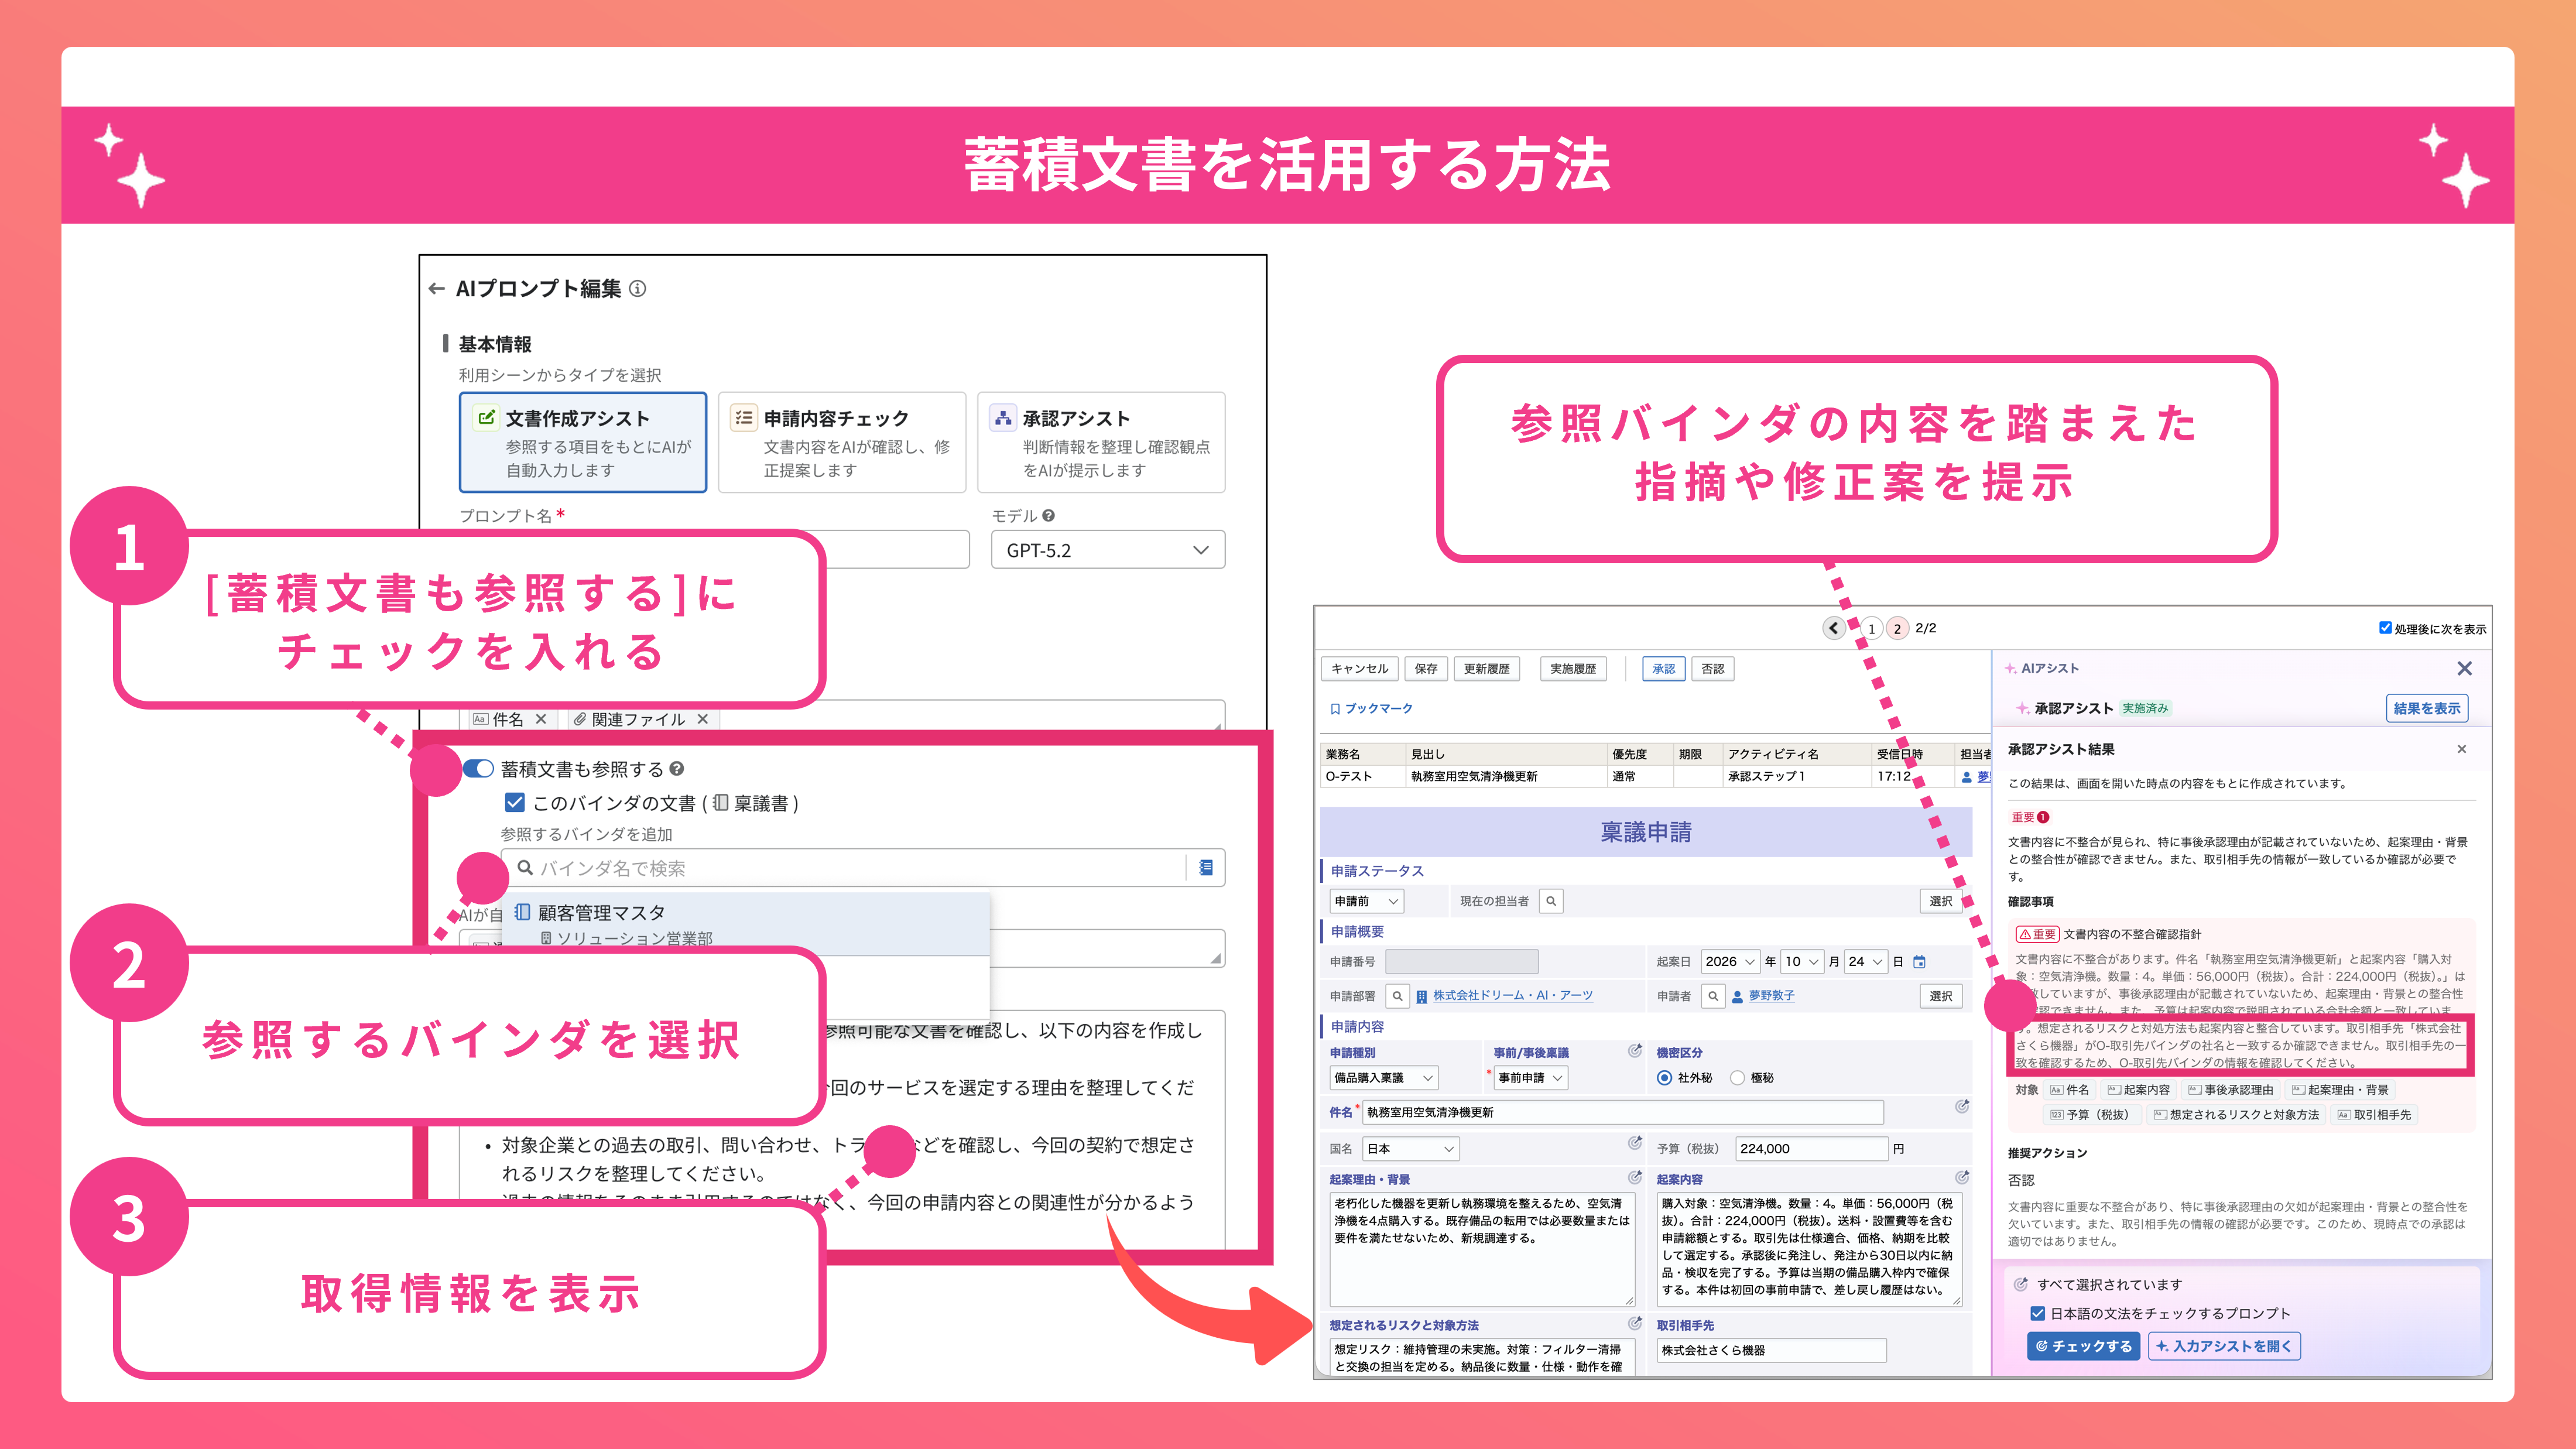Open the day dropdown showing 24
The height and width of the screenshot is (1449, 2576).
[x=1865, y=962]
